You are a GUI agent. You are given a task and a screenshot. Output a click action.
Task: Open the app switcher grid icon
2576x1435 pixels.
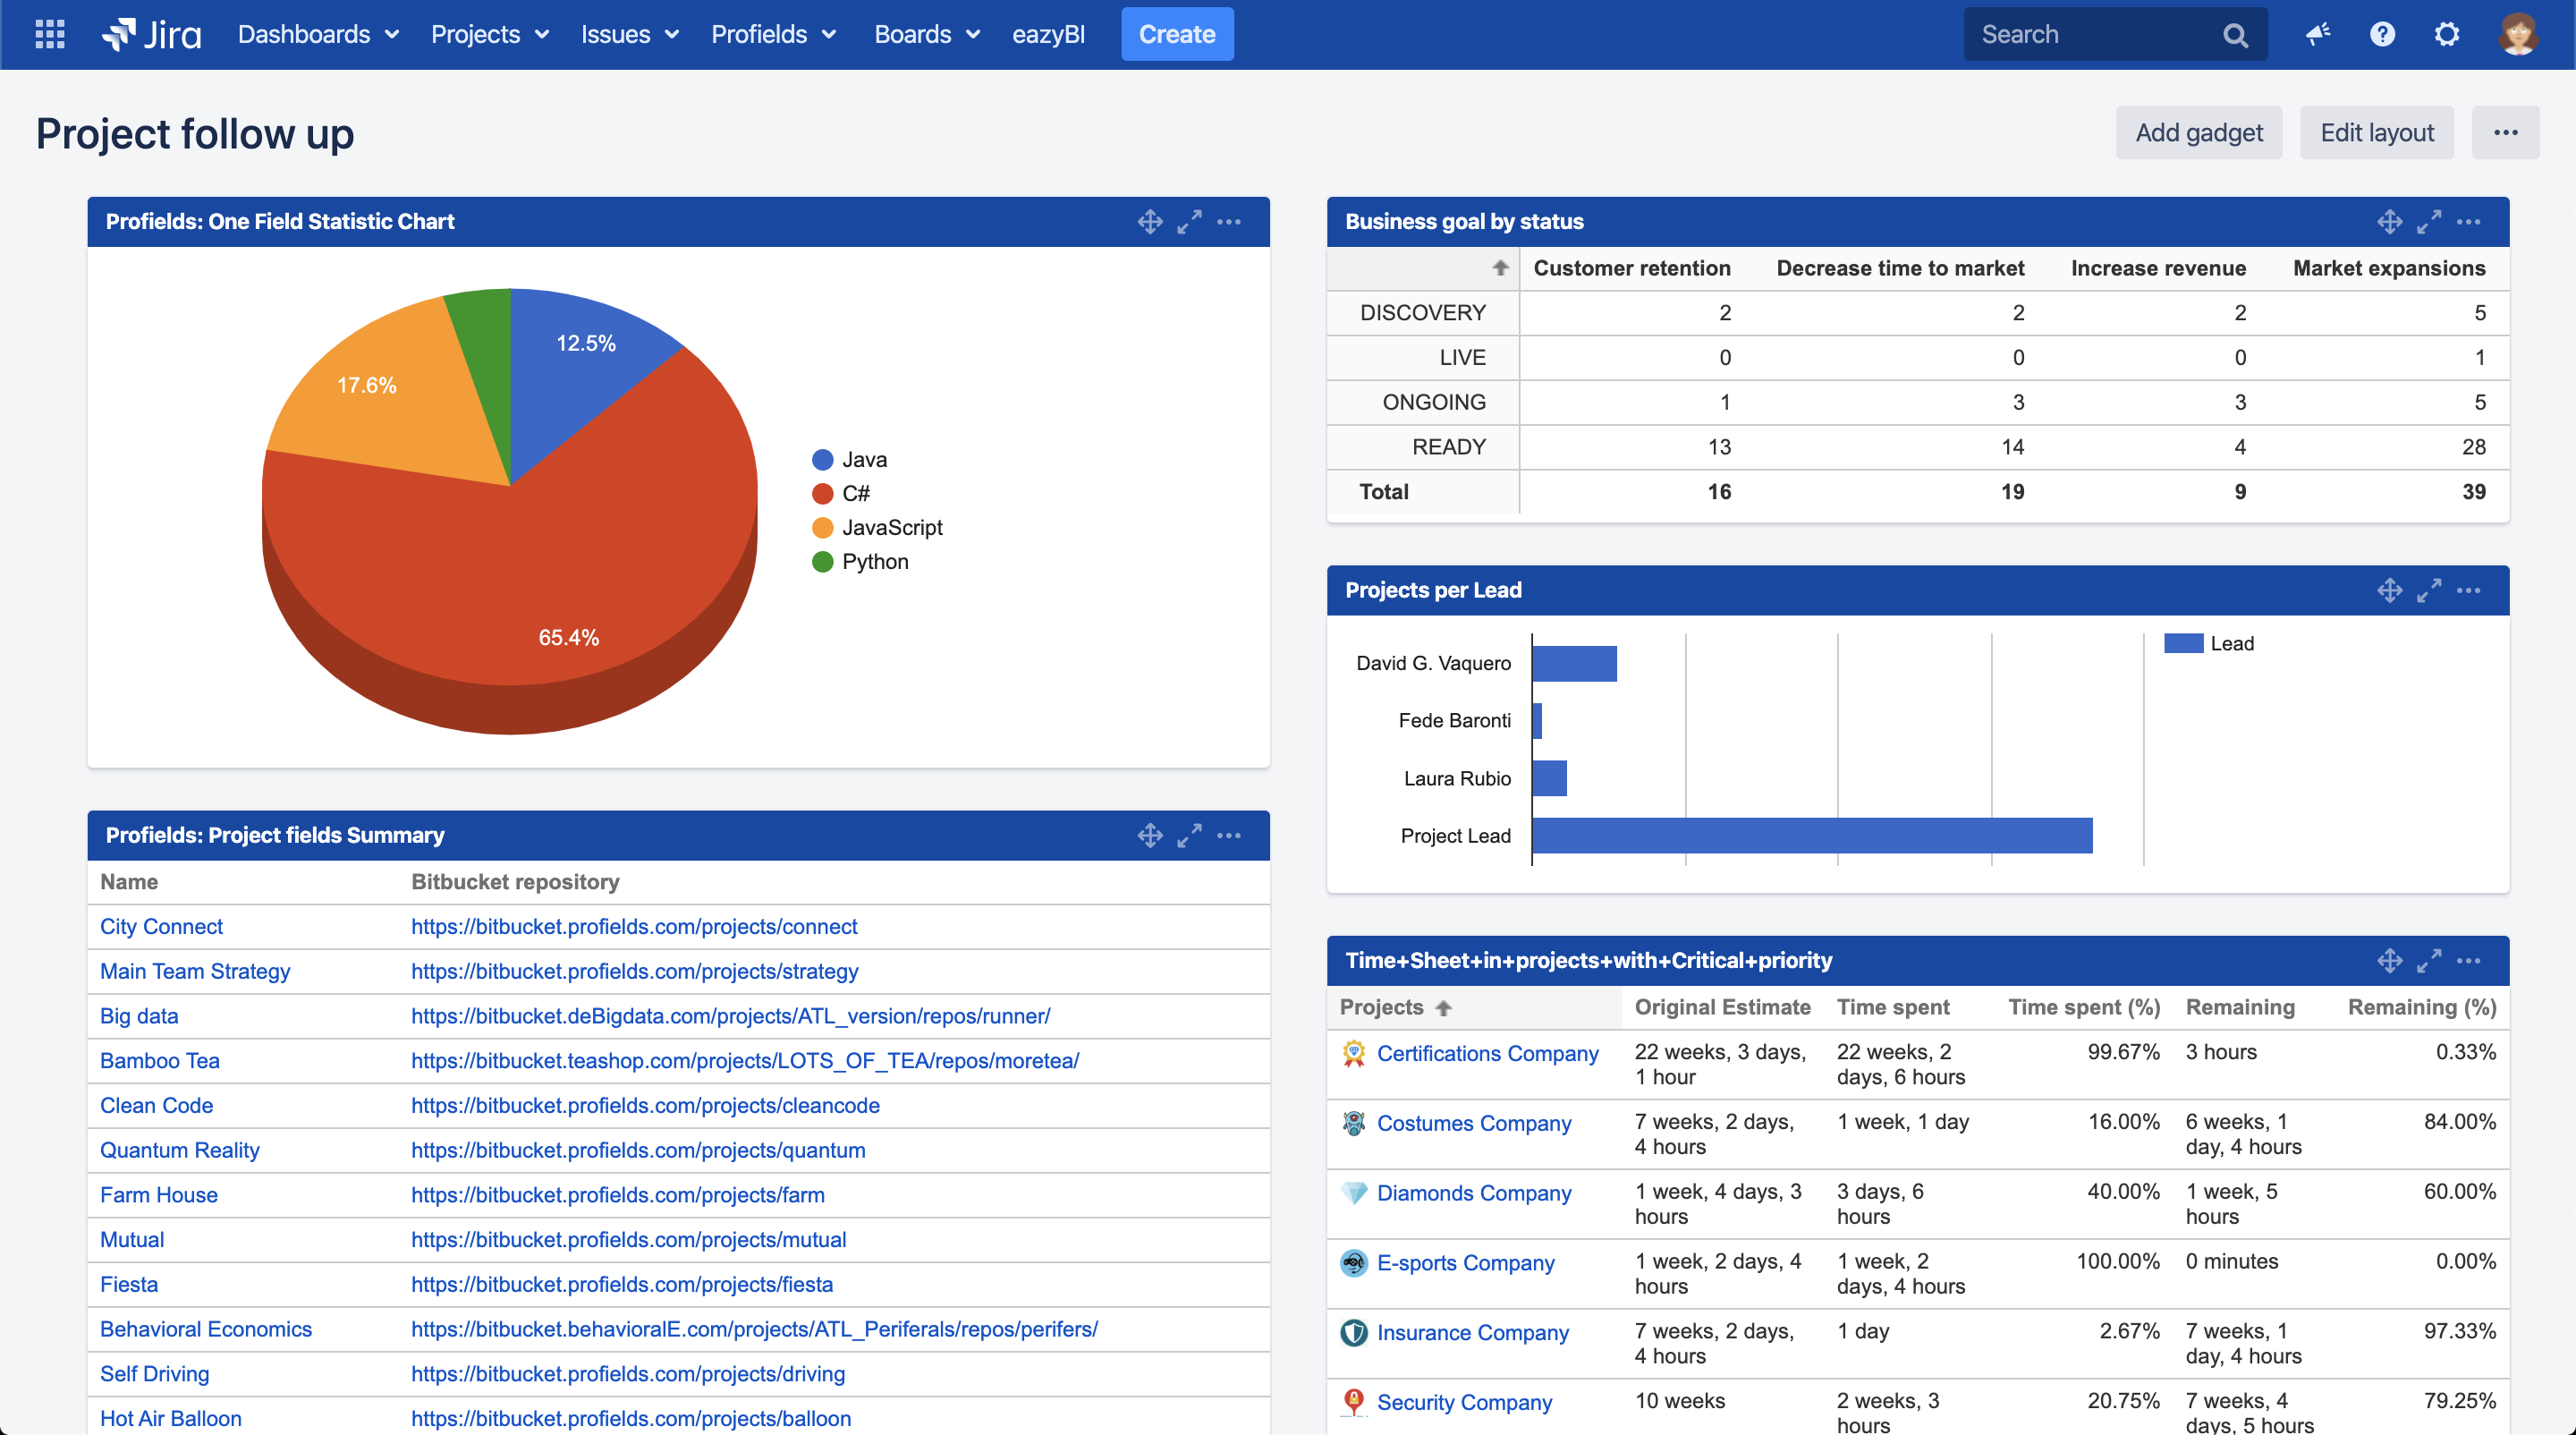point(49,34)
